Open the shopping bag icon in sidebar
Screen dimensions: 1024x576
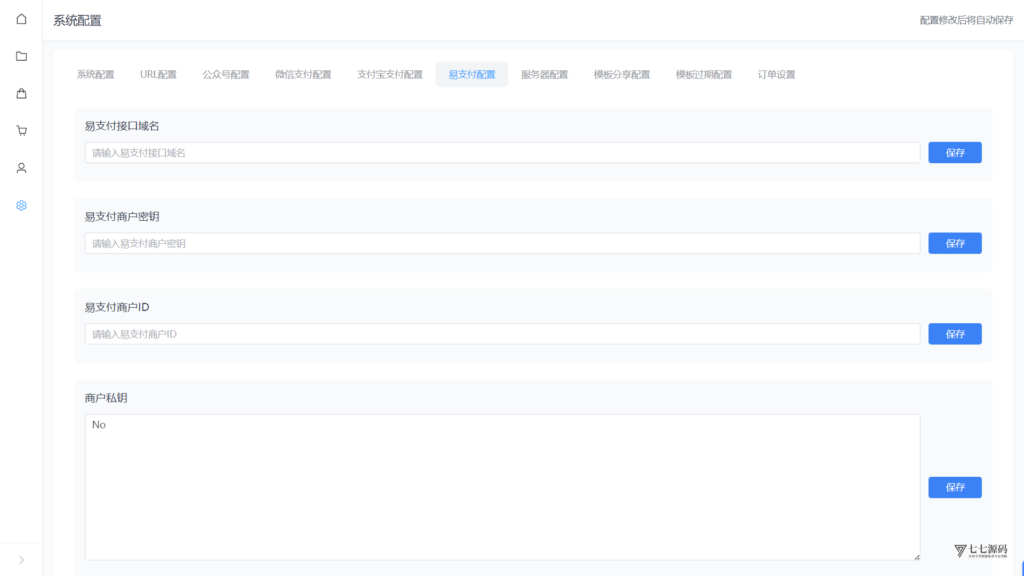tap(22, 93)
